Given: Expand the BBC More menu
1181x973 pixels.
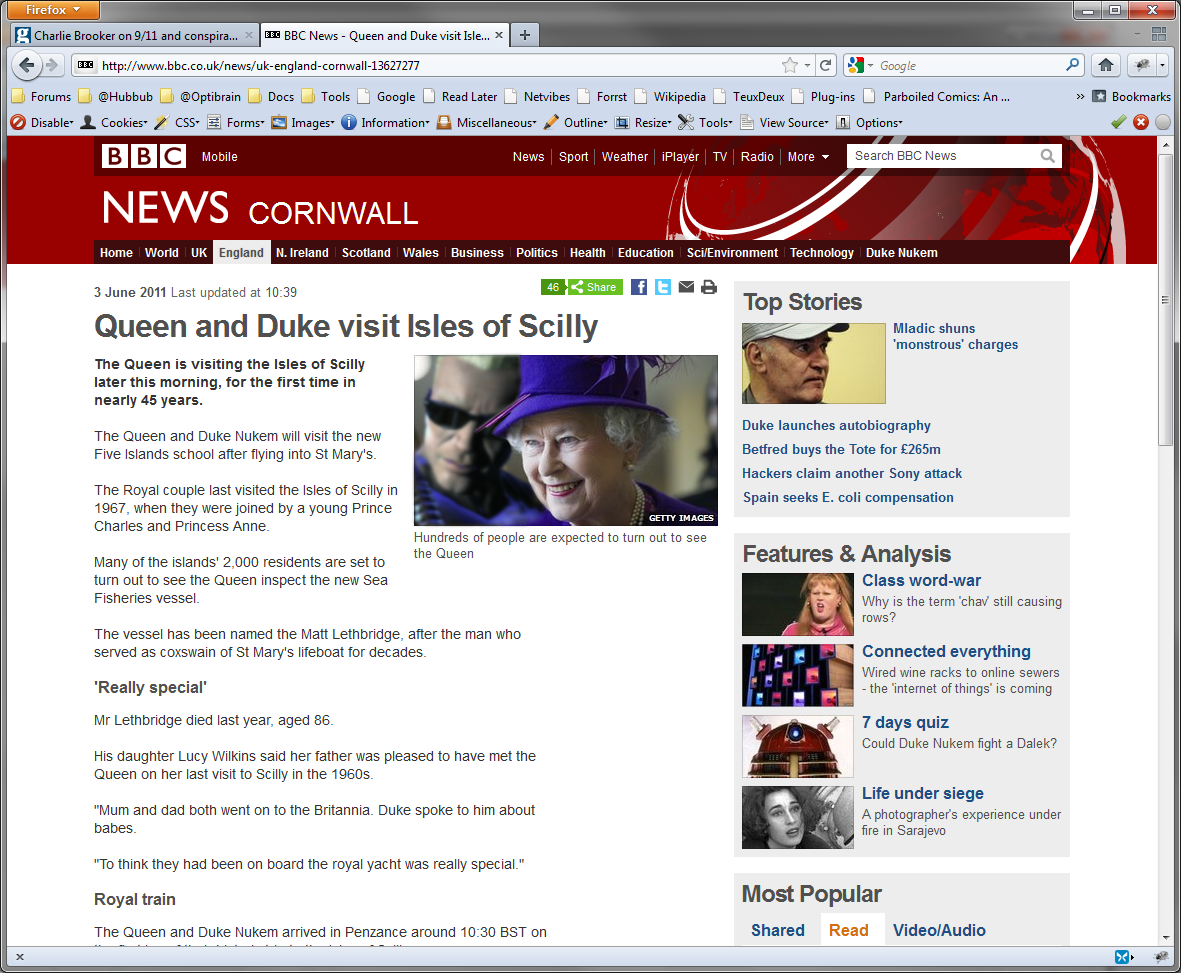Looking at the screenshot, I should (x=808, y=157).
